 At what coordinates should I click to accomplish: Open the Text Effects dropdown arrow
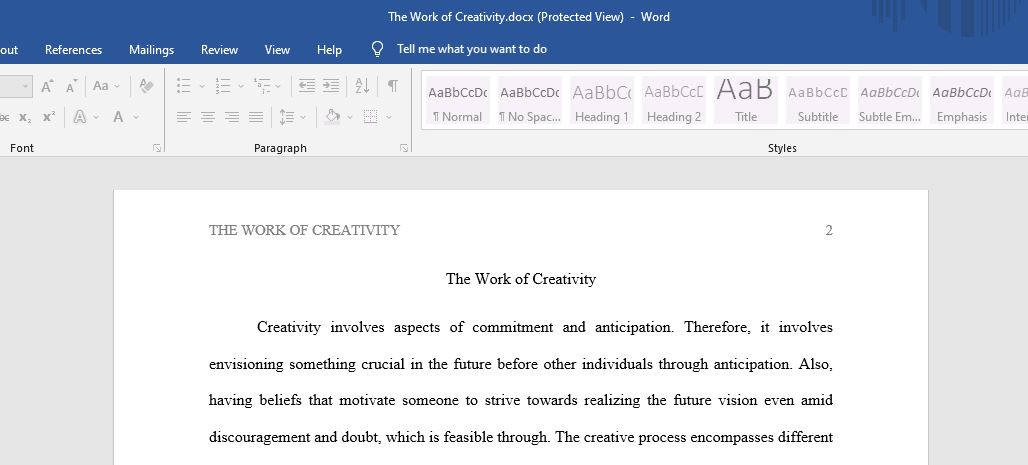click(96, 117)
